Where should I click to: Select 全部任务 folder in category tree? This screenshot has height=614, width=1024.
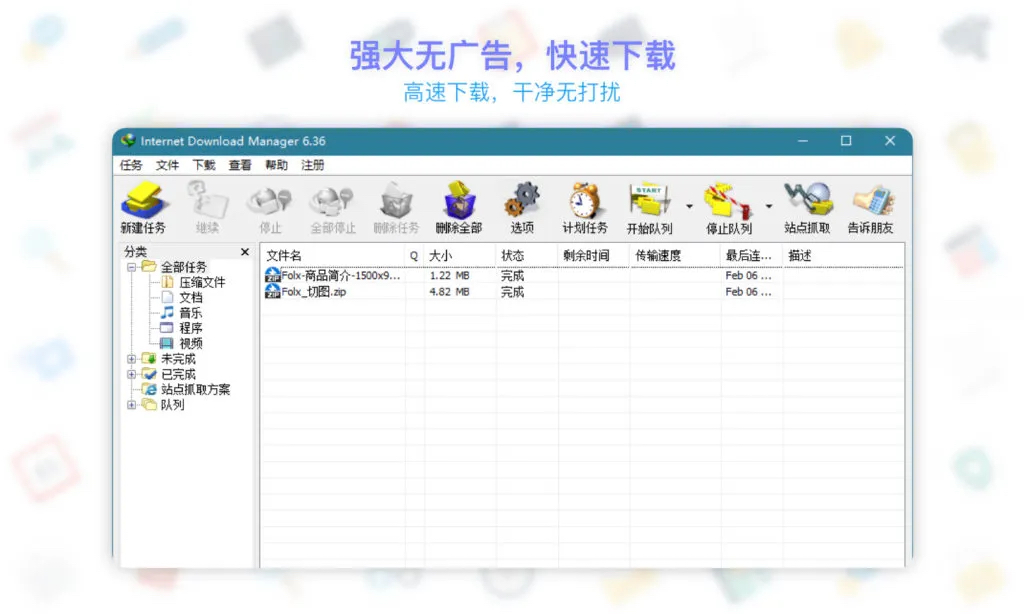click(184, 267)
